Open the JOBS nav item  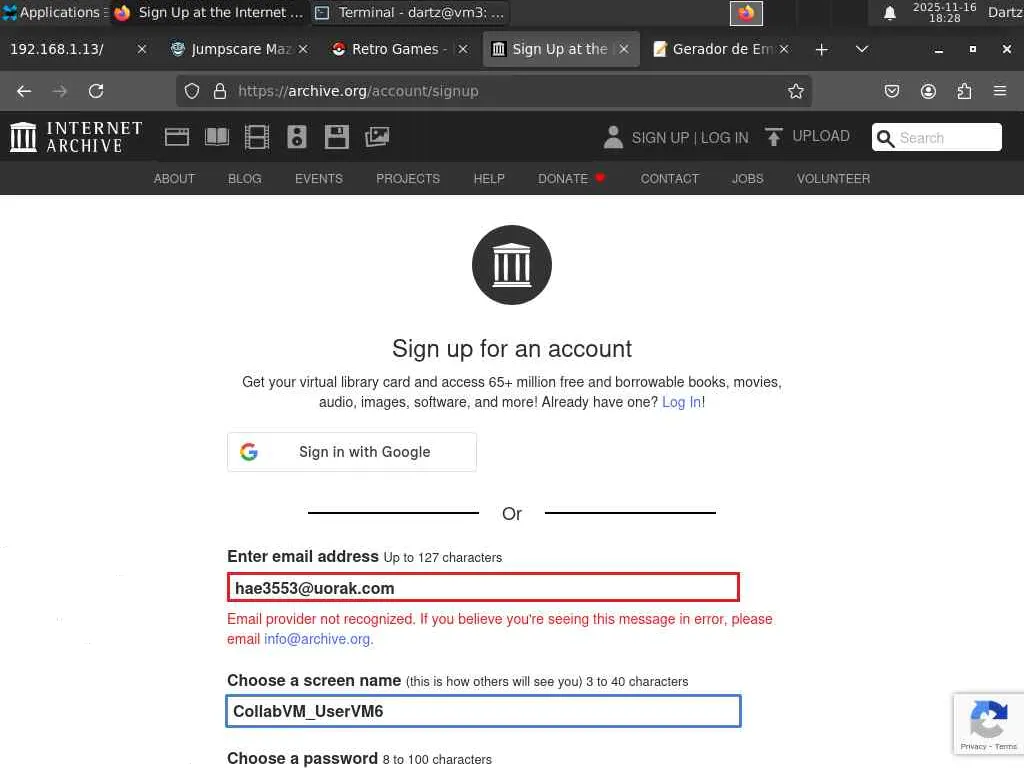click(x=748, y=179)
